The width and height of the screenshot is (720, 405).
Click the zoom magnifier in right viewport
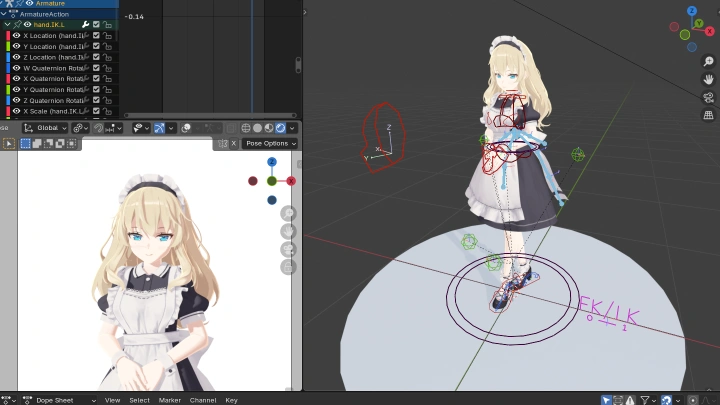tap(707, 59)
